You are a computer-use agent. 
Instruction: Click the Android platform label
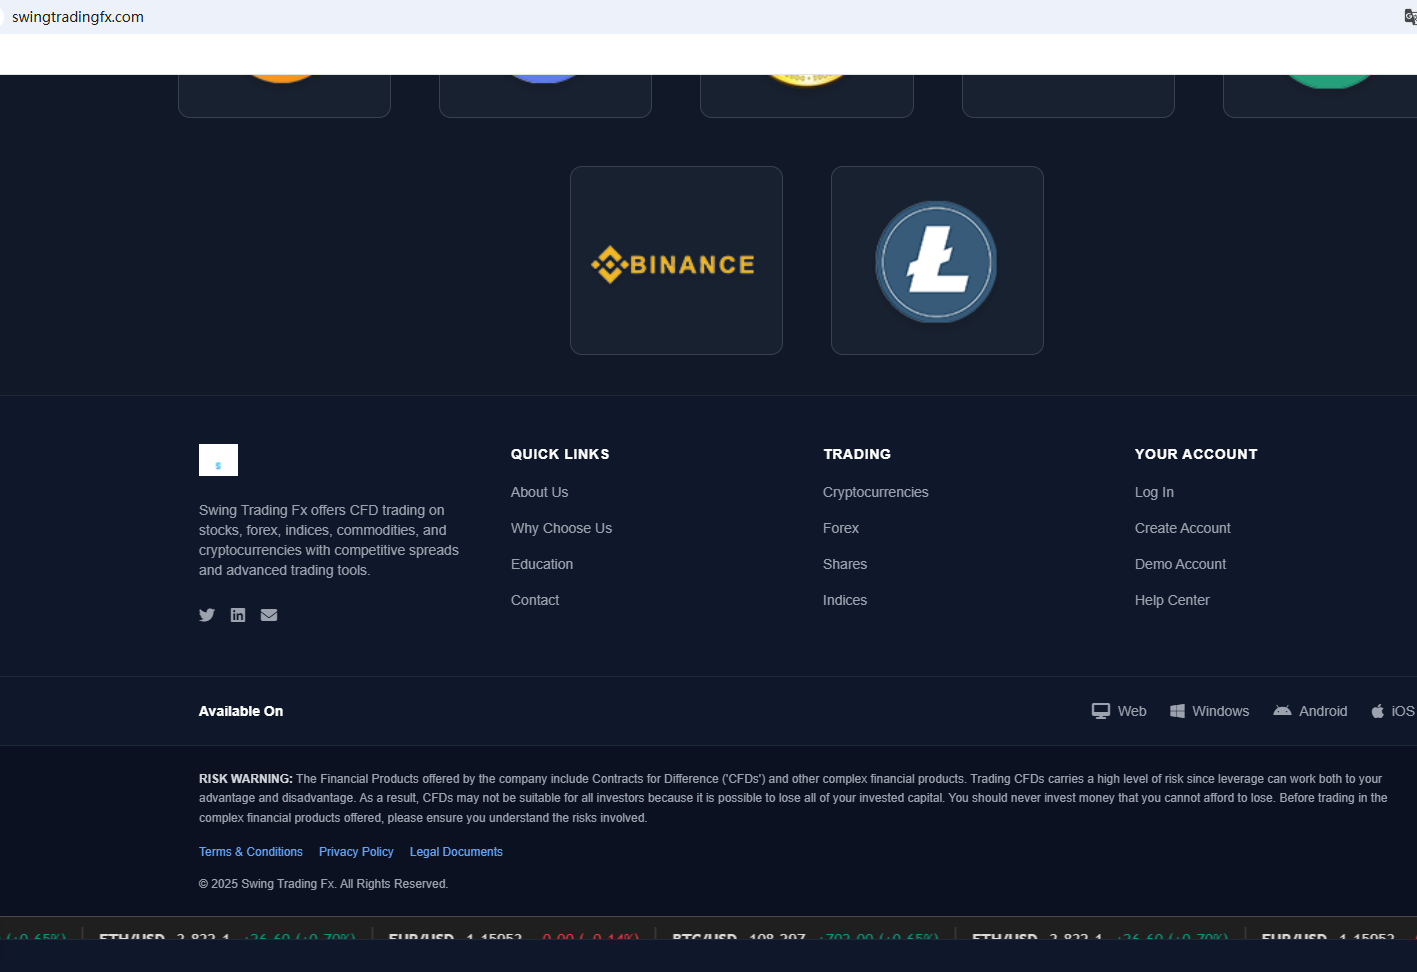pos(1323,711)
